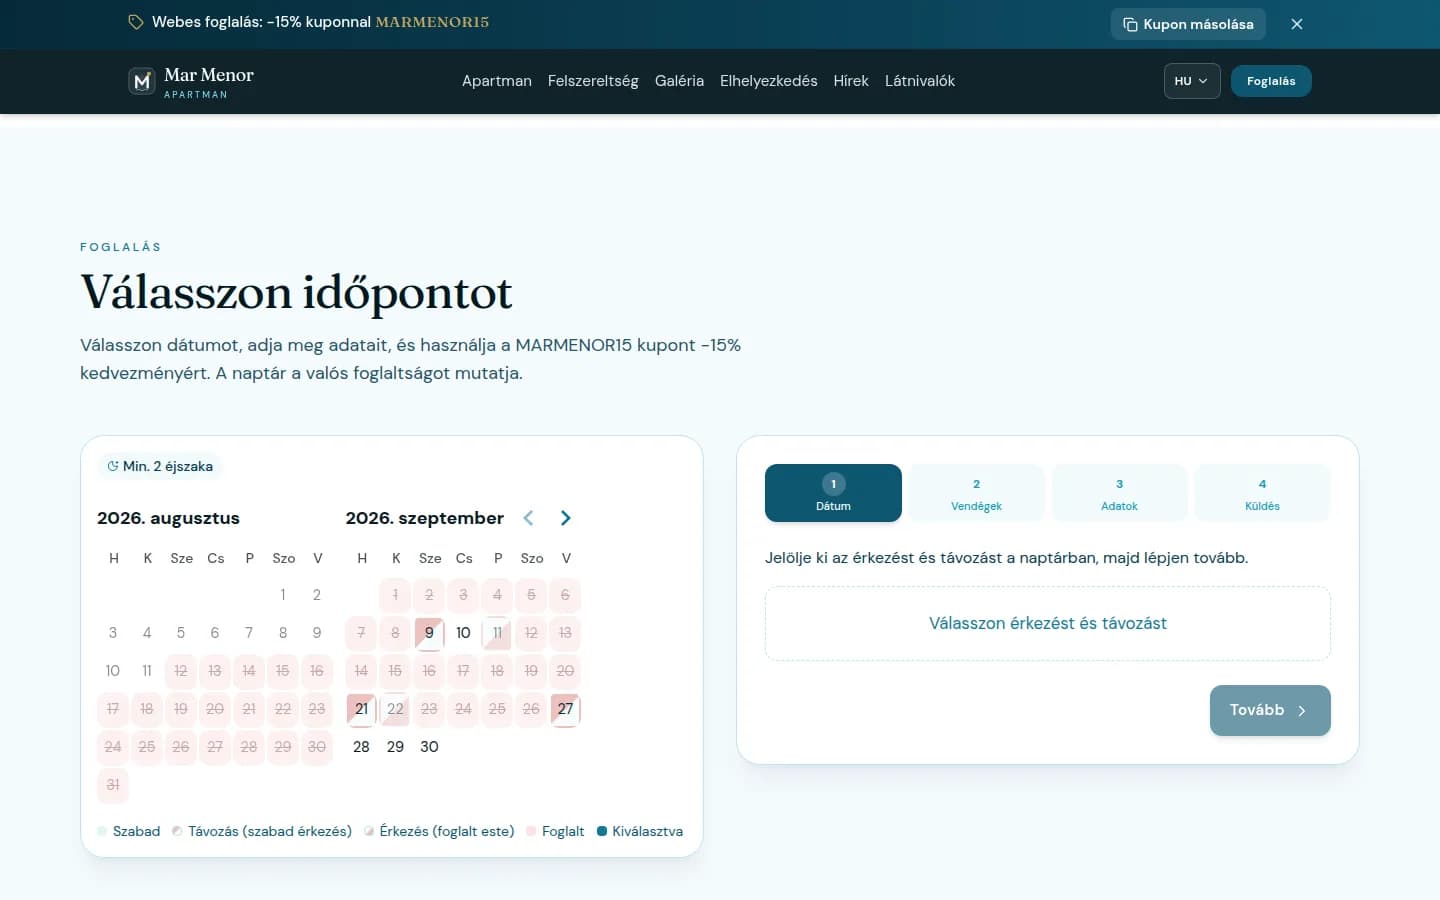
Task: Click the Mar Menor Apartman brand name
Action: pyautogui.click(x=209, y=81)
